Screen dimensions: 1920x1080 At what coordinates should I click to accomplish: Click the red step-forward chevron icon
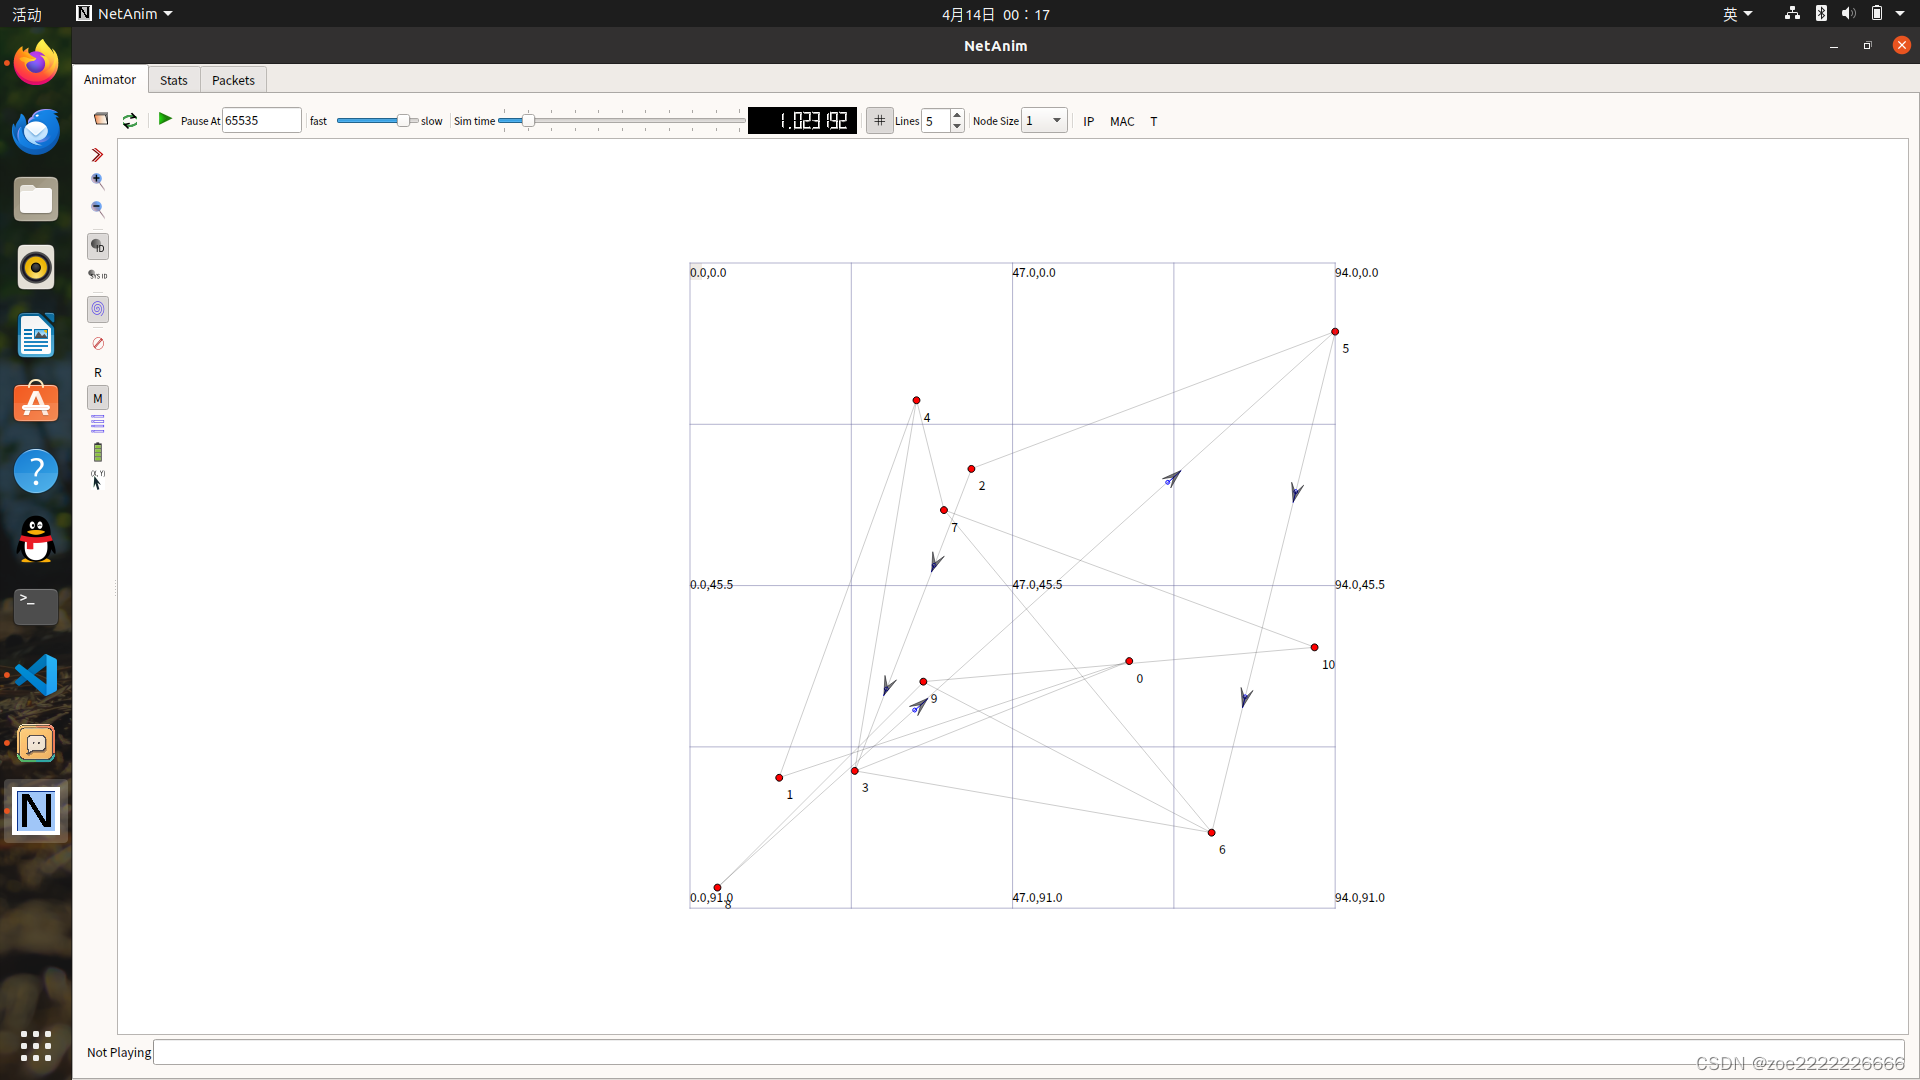(97, 155)
